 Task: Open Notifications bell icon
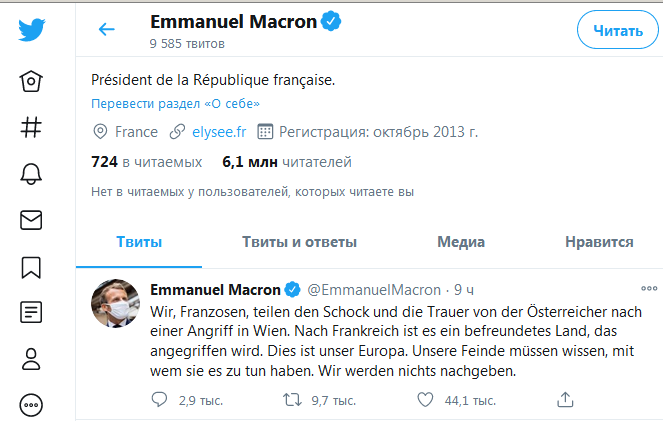coord(31,174)
